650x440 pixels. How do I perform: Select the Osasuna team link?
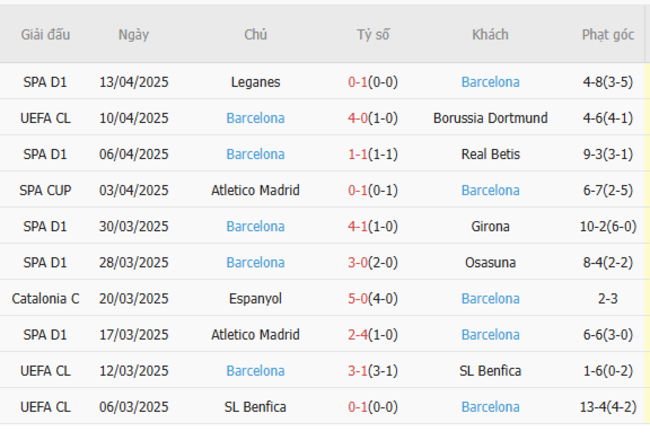(x=490, y=262)
